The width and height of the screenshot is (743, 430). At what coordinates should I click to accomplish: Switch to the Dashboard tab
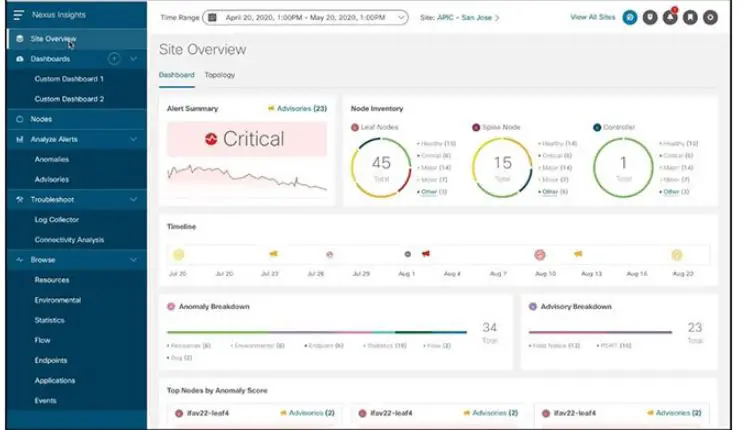[177, 75]
